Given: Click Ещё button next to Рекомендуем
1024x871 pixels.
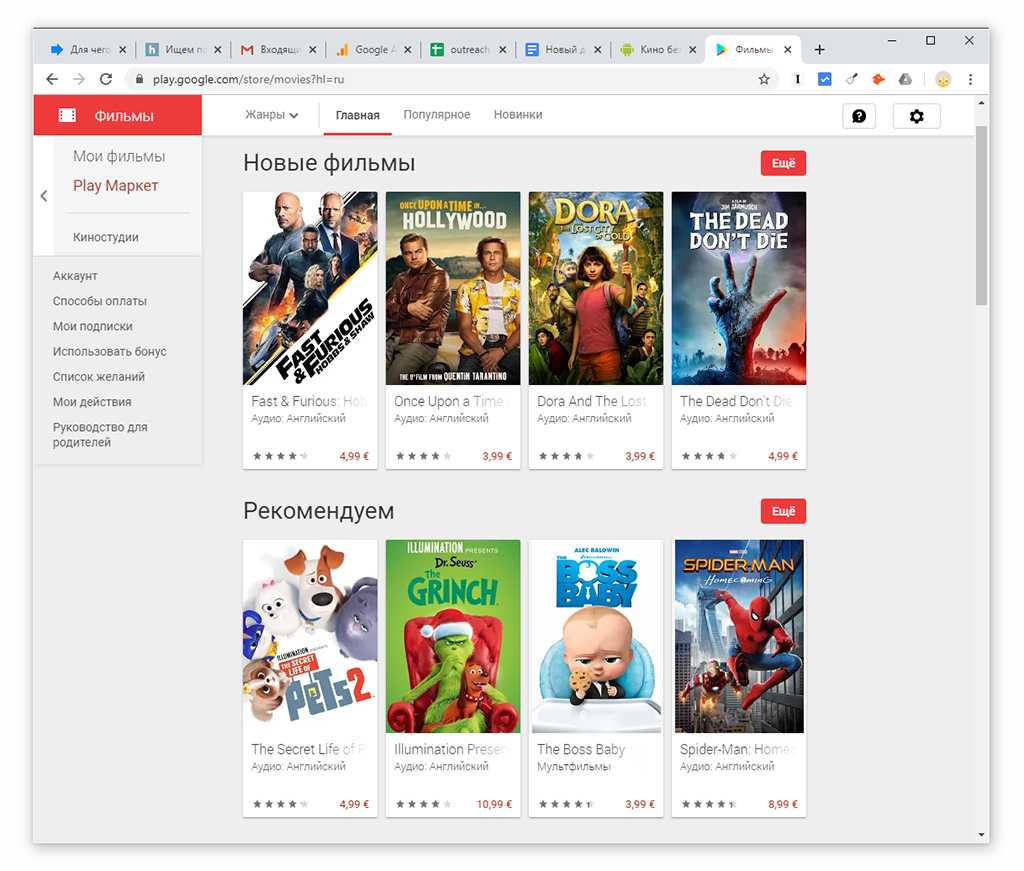Looking at the screenshot, I should (x=783, y=511).
